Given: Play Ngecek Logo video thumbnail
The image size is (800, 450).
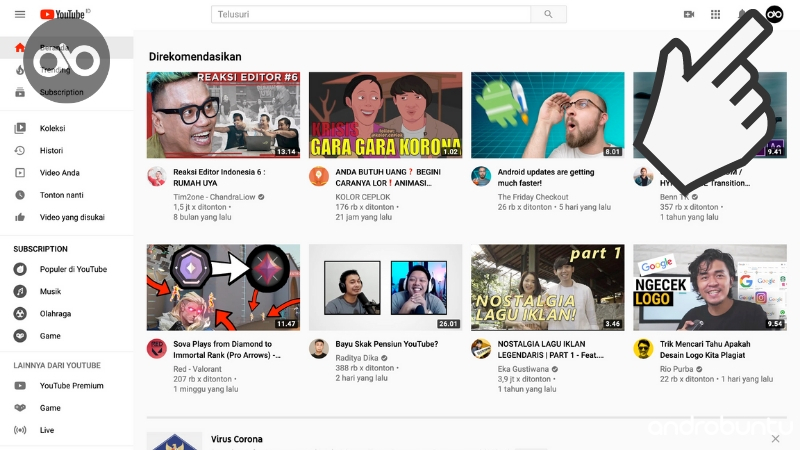Looking at the screenshot, I should coord(710,288).
